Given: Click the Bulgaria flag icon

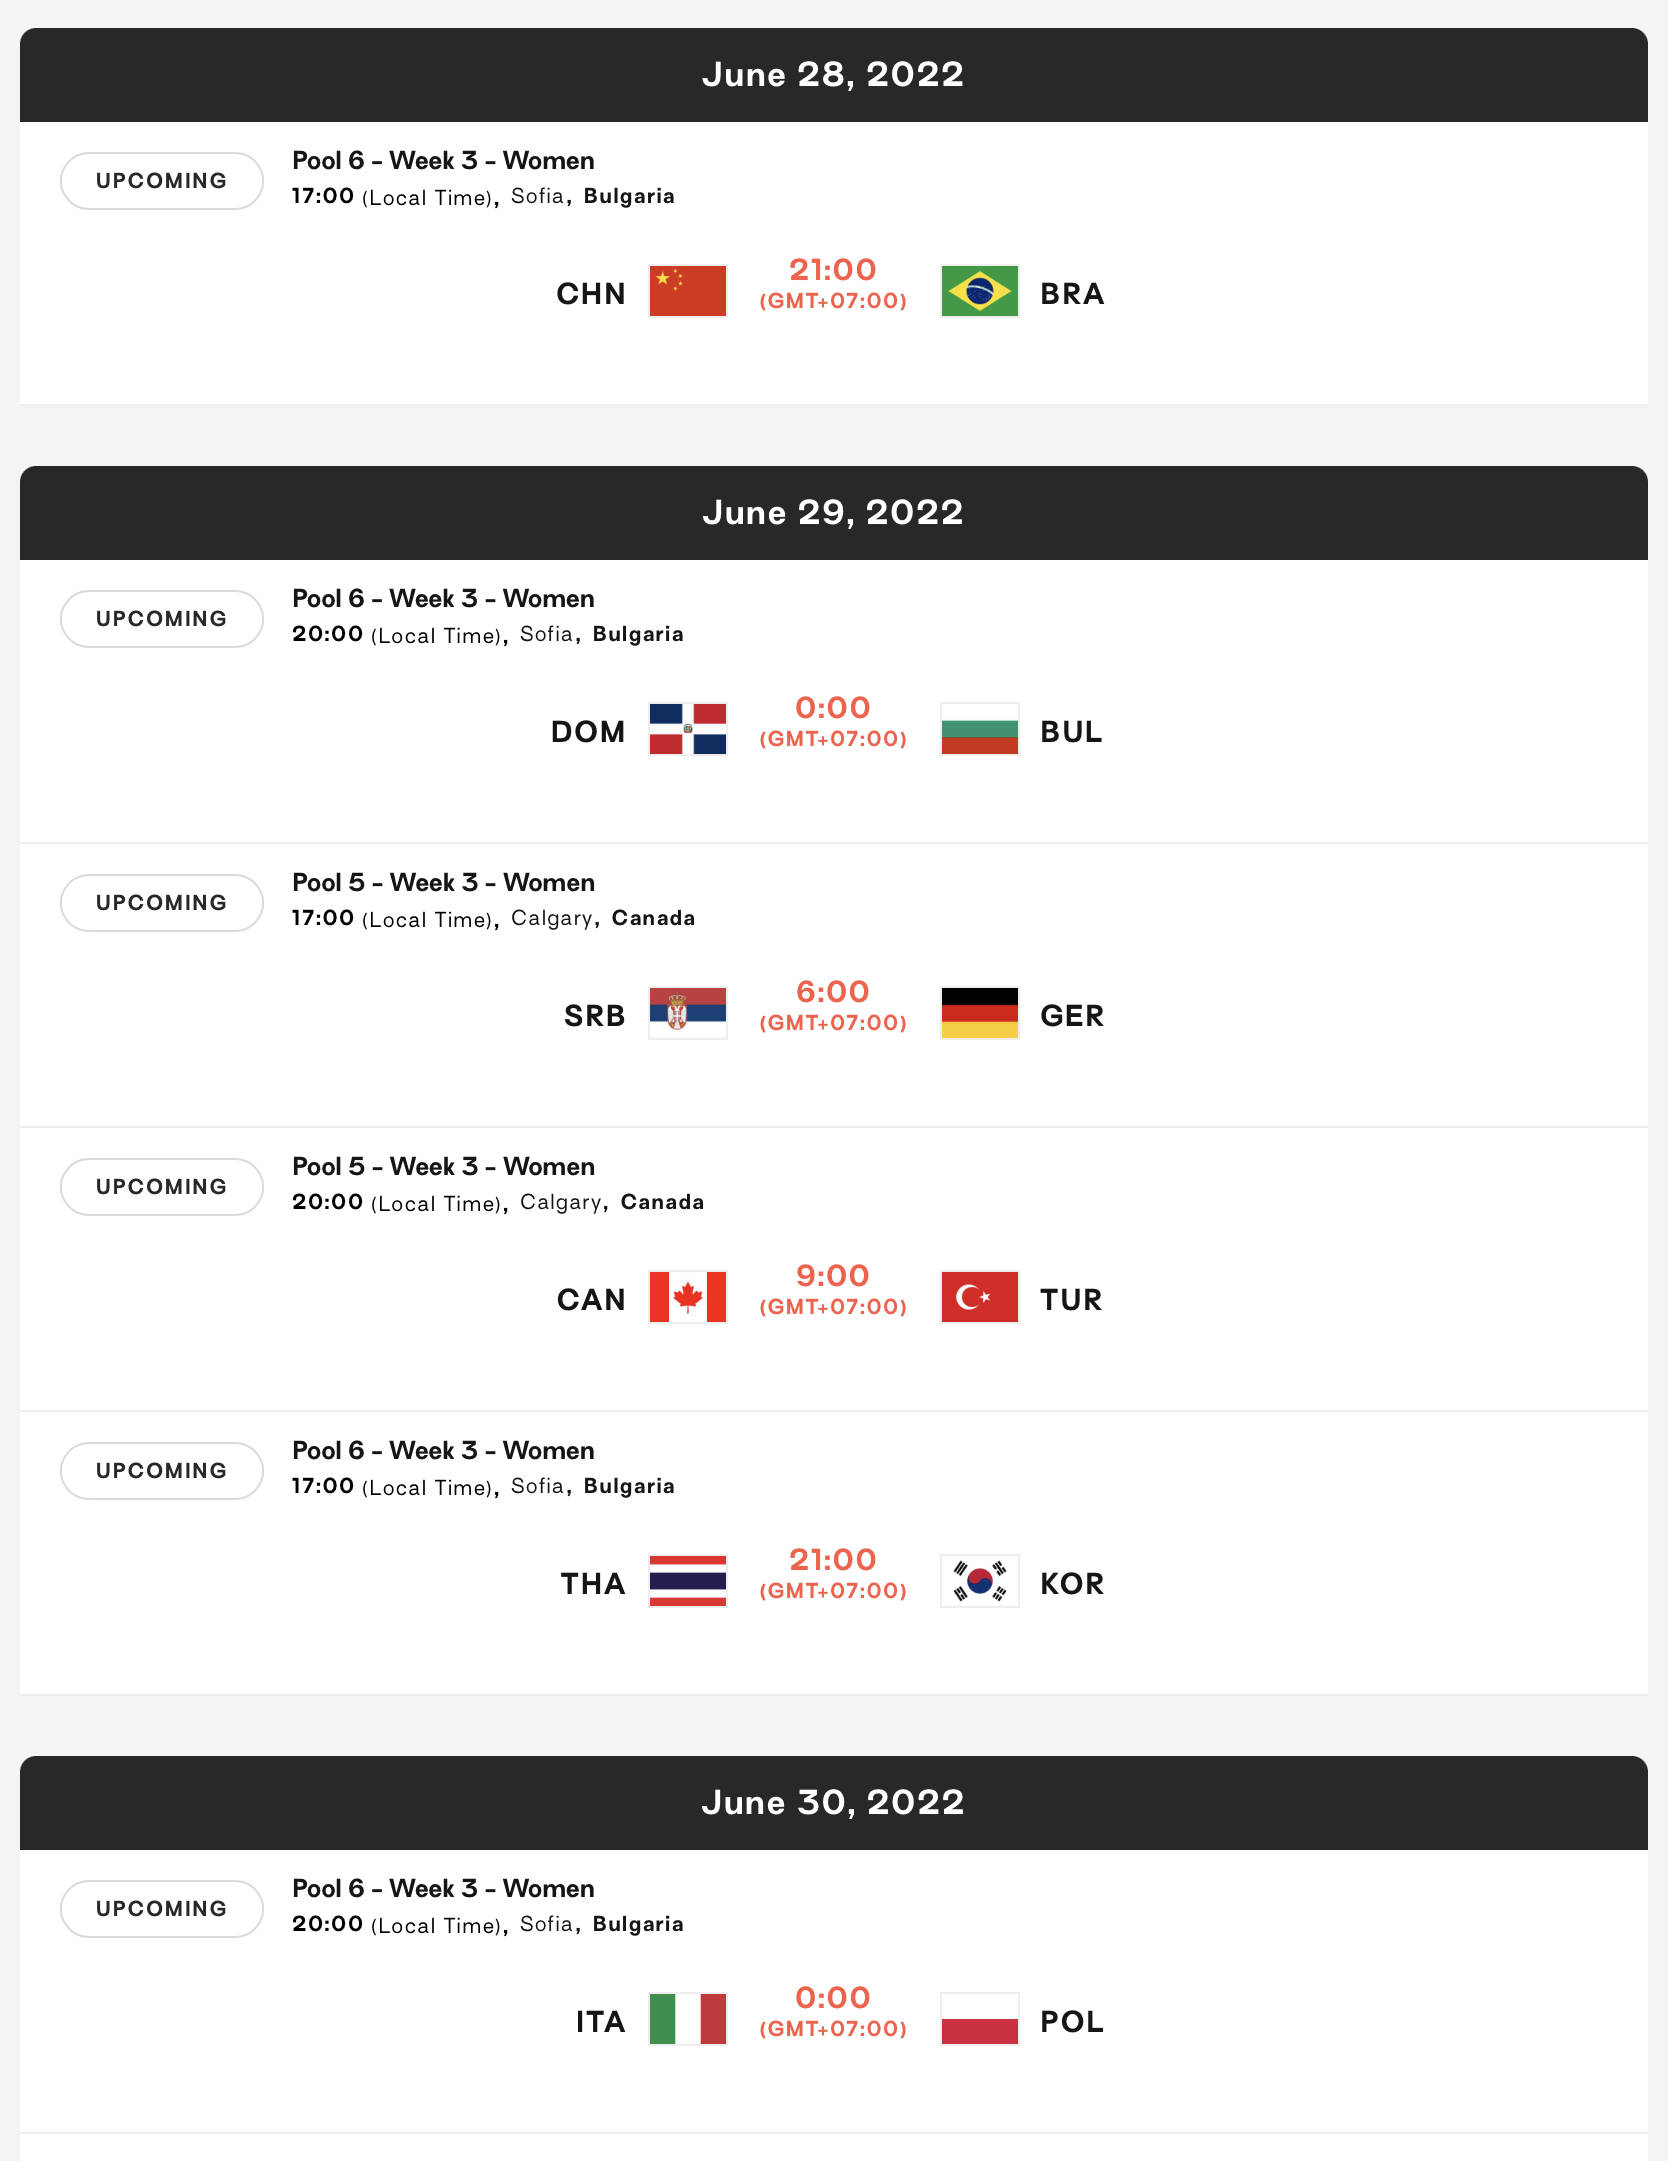Looking at the screenshot, I should click(x=979, y=729).
